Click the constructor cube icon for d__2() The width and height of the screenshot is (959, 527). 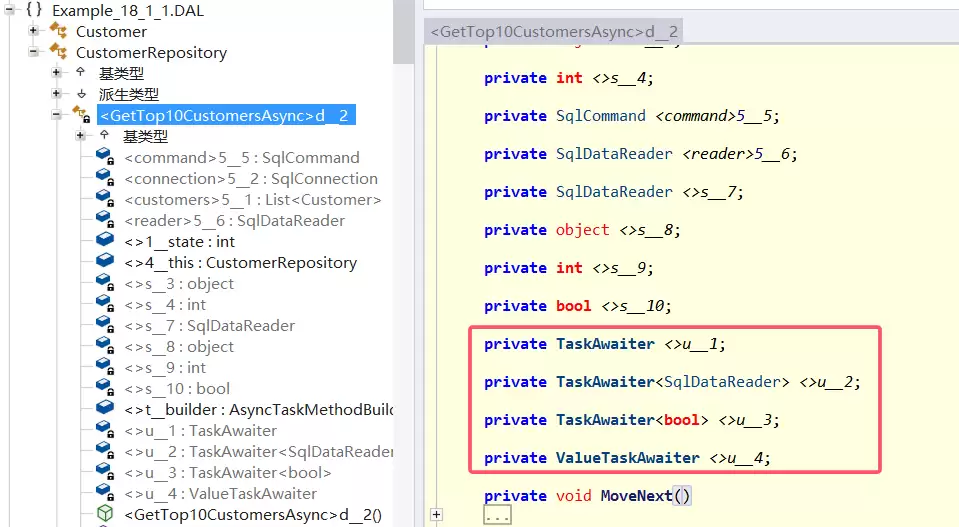[105, 513]
